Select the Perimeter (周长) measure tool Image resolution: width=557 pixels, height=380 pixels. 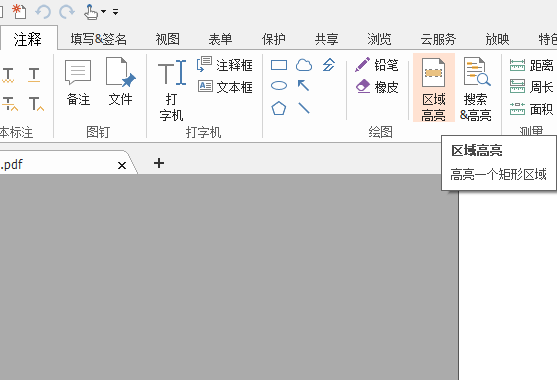coord(532,87)
